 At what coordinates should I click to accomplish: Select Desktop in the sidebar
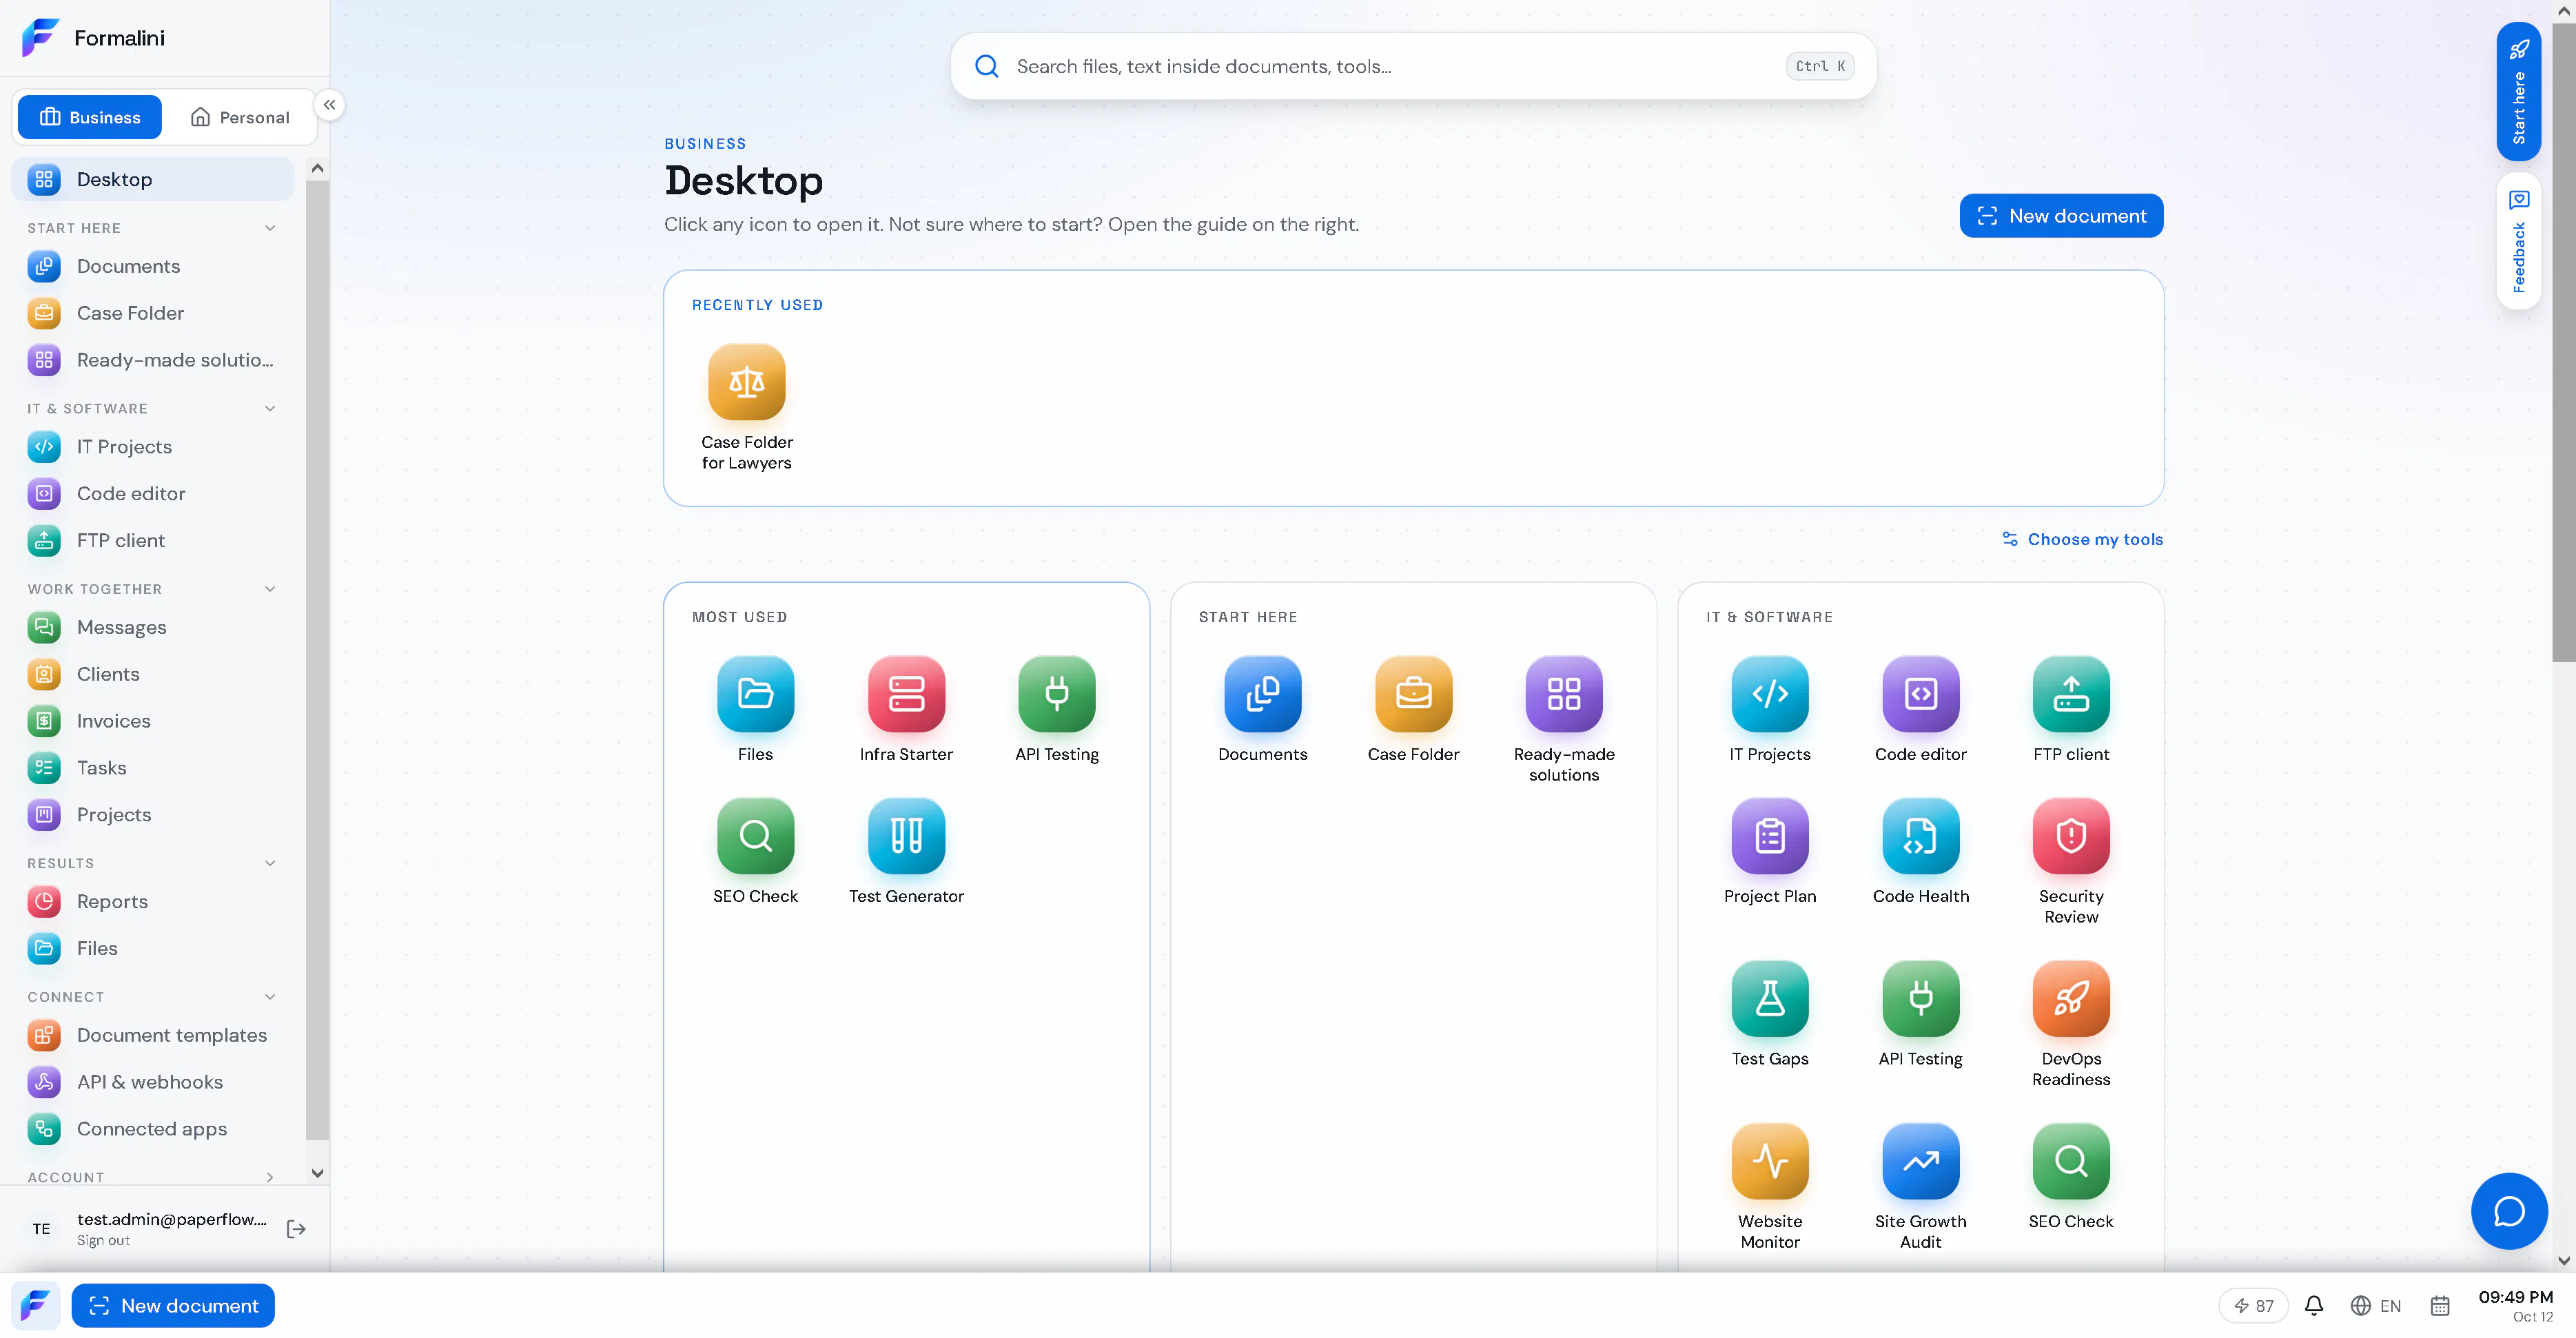(153, 179)
